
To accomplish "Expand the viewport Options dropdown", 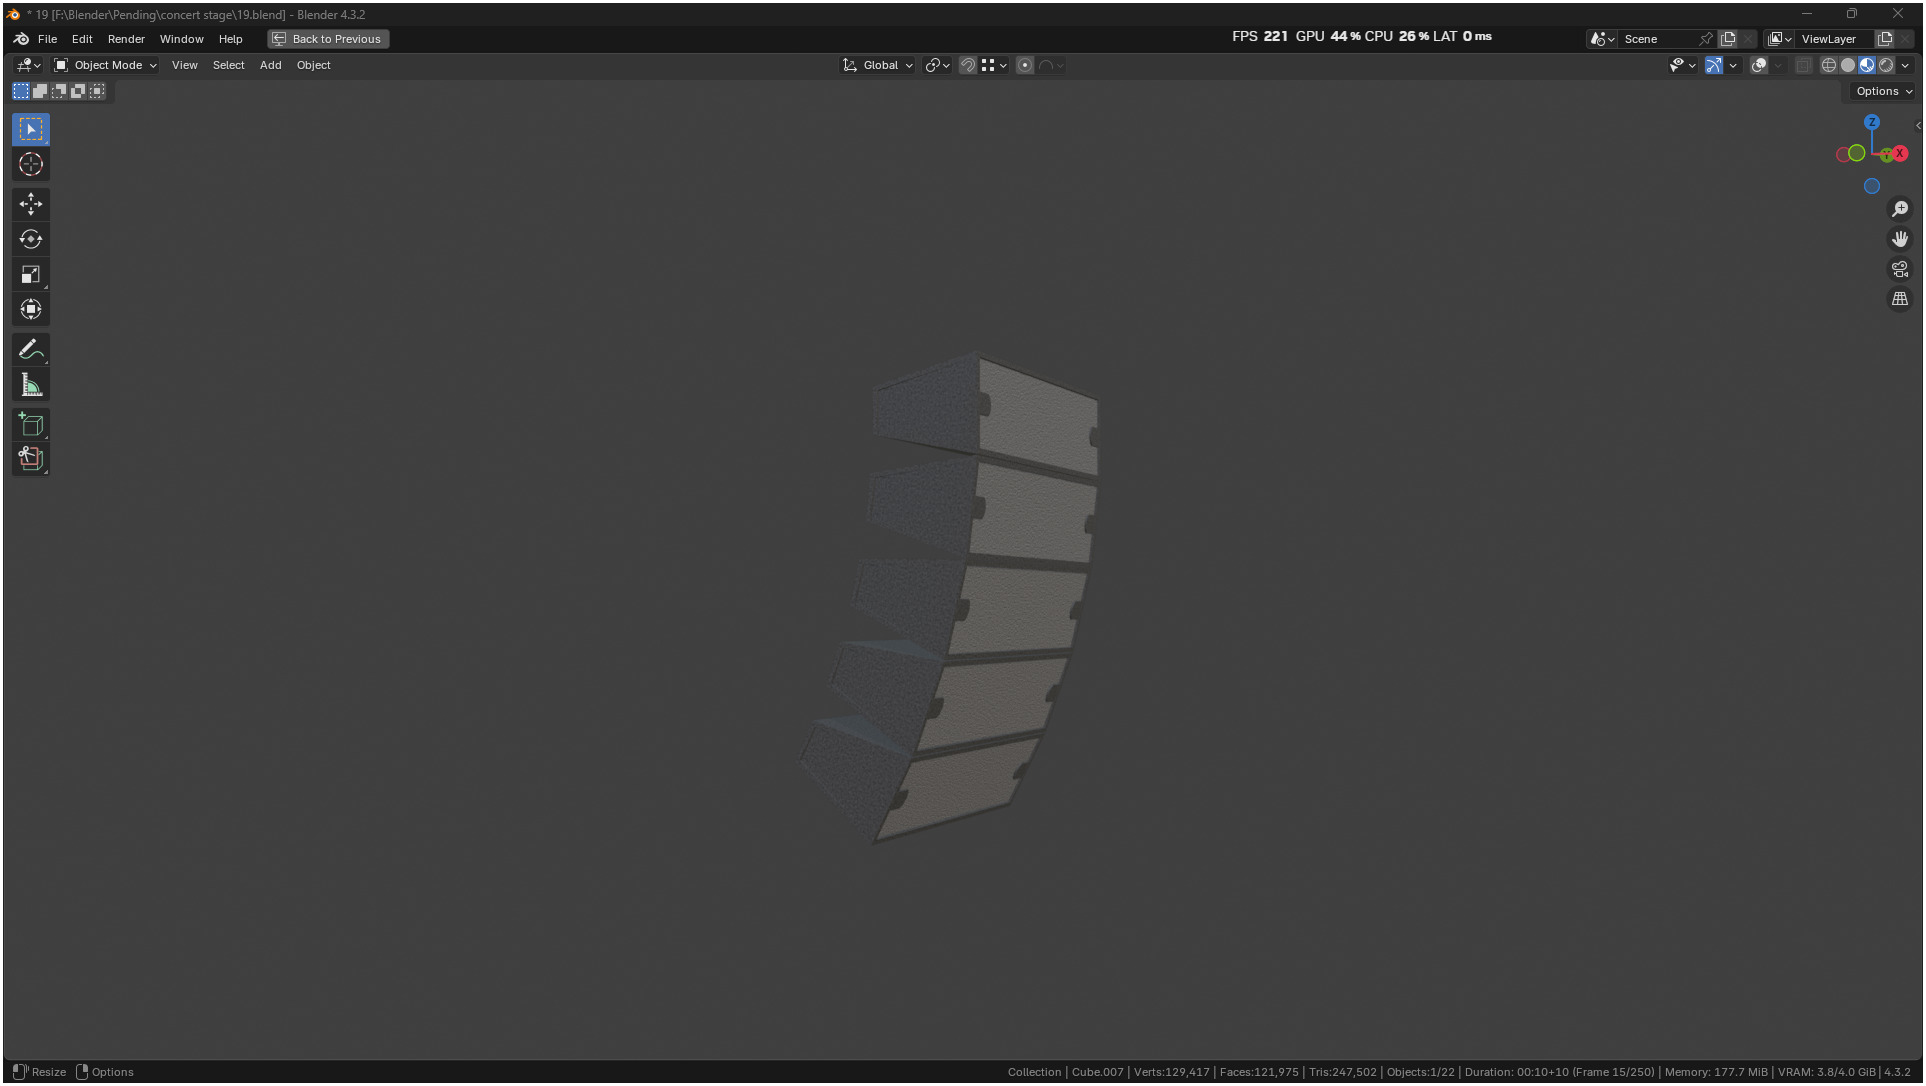I will [1883, 91].
